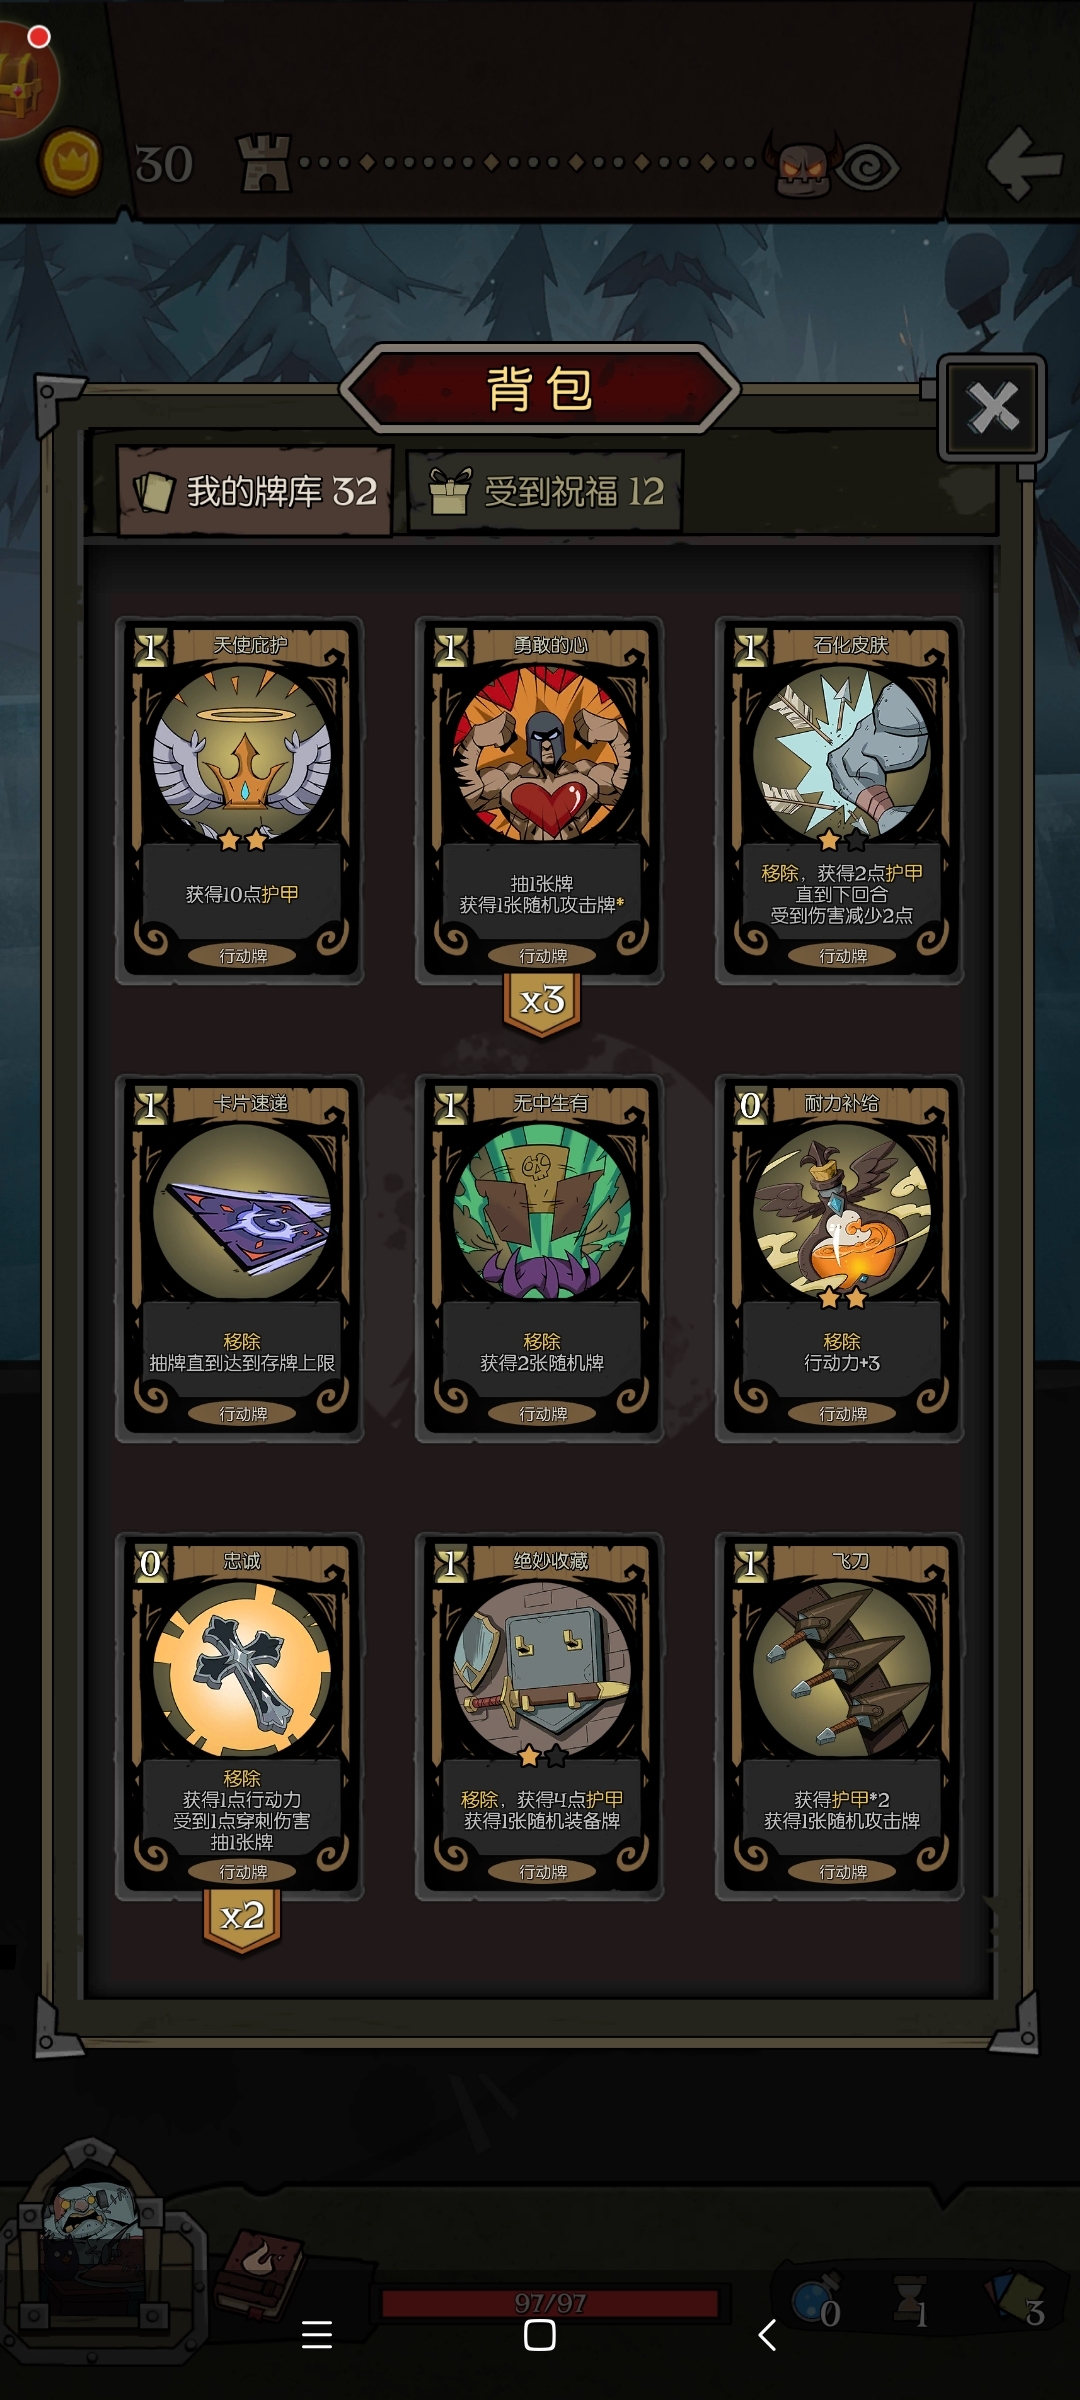Tap the back arrow in top bar
Image resolution: width=1080 pixels, height=2400 pixels.
(1023, 163)
